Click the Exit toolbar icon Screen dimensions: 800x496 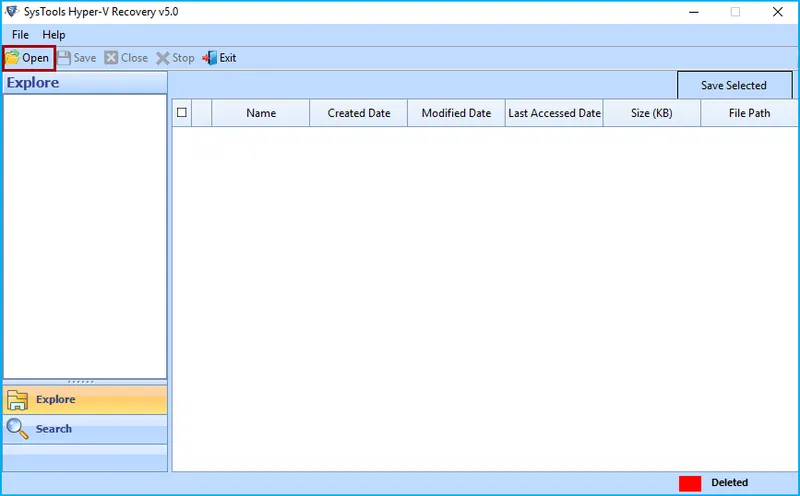(x=210, y=58)
